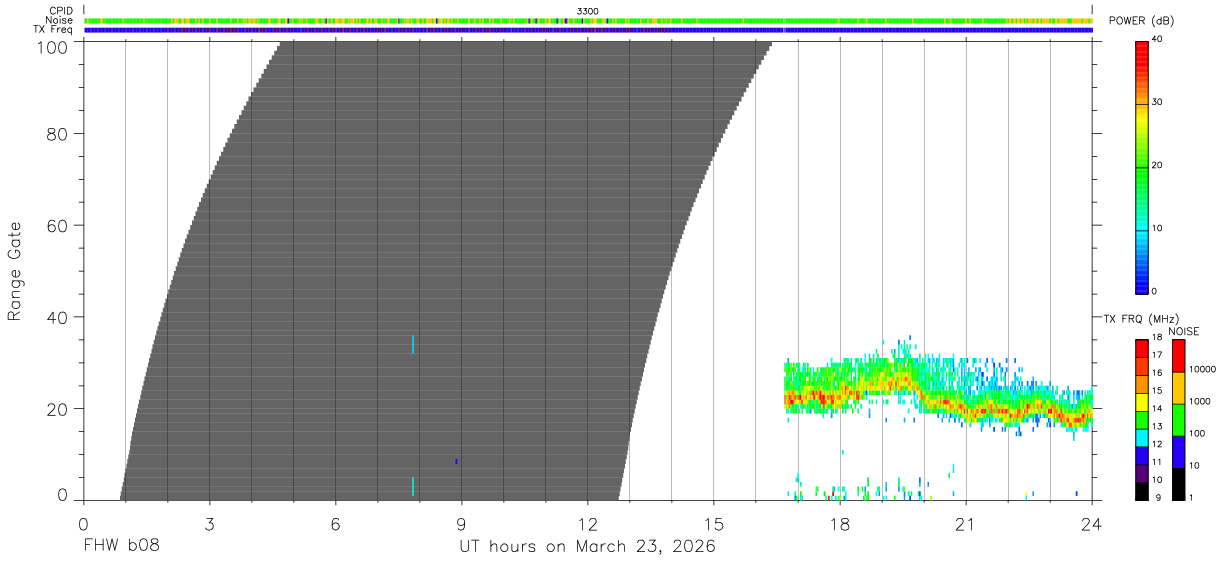Click the Range Gate axis title
The image size is (1228, 567).
point(15,271)
